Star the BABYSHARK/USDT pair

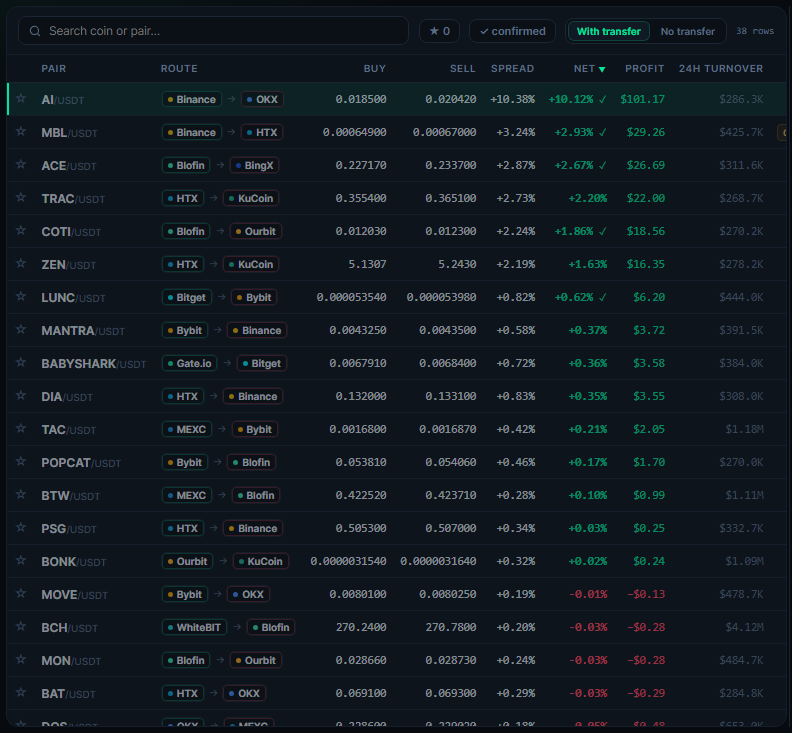pyautogui.click(x=21, y=363)
